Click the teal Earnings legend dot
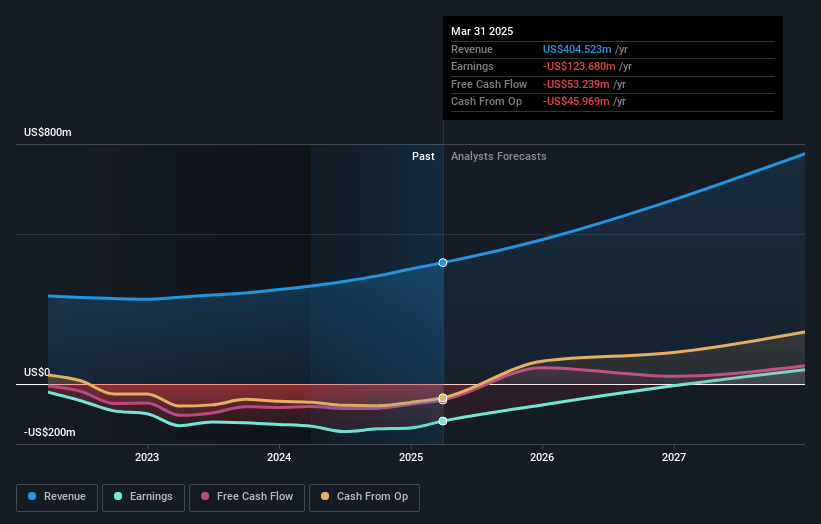The height and width of the screenshot is (524, 821). 118,496
